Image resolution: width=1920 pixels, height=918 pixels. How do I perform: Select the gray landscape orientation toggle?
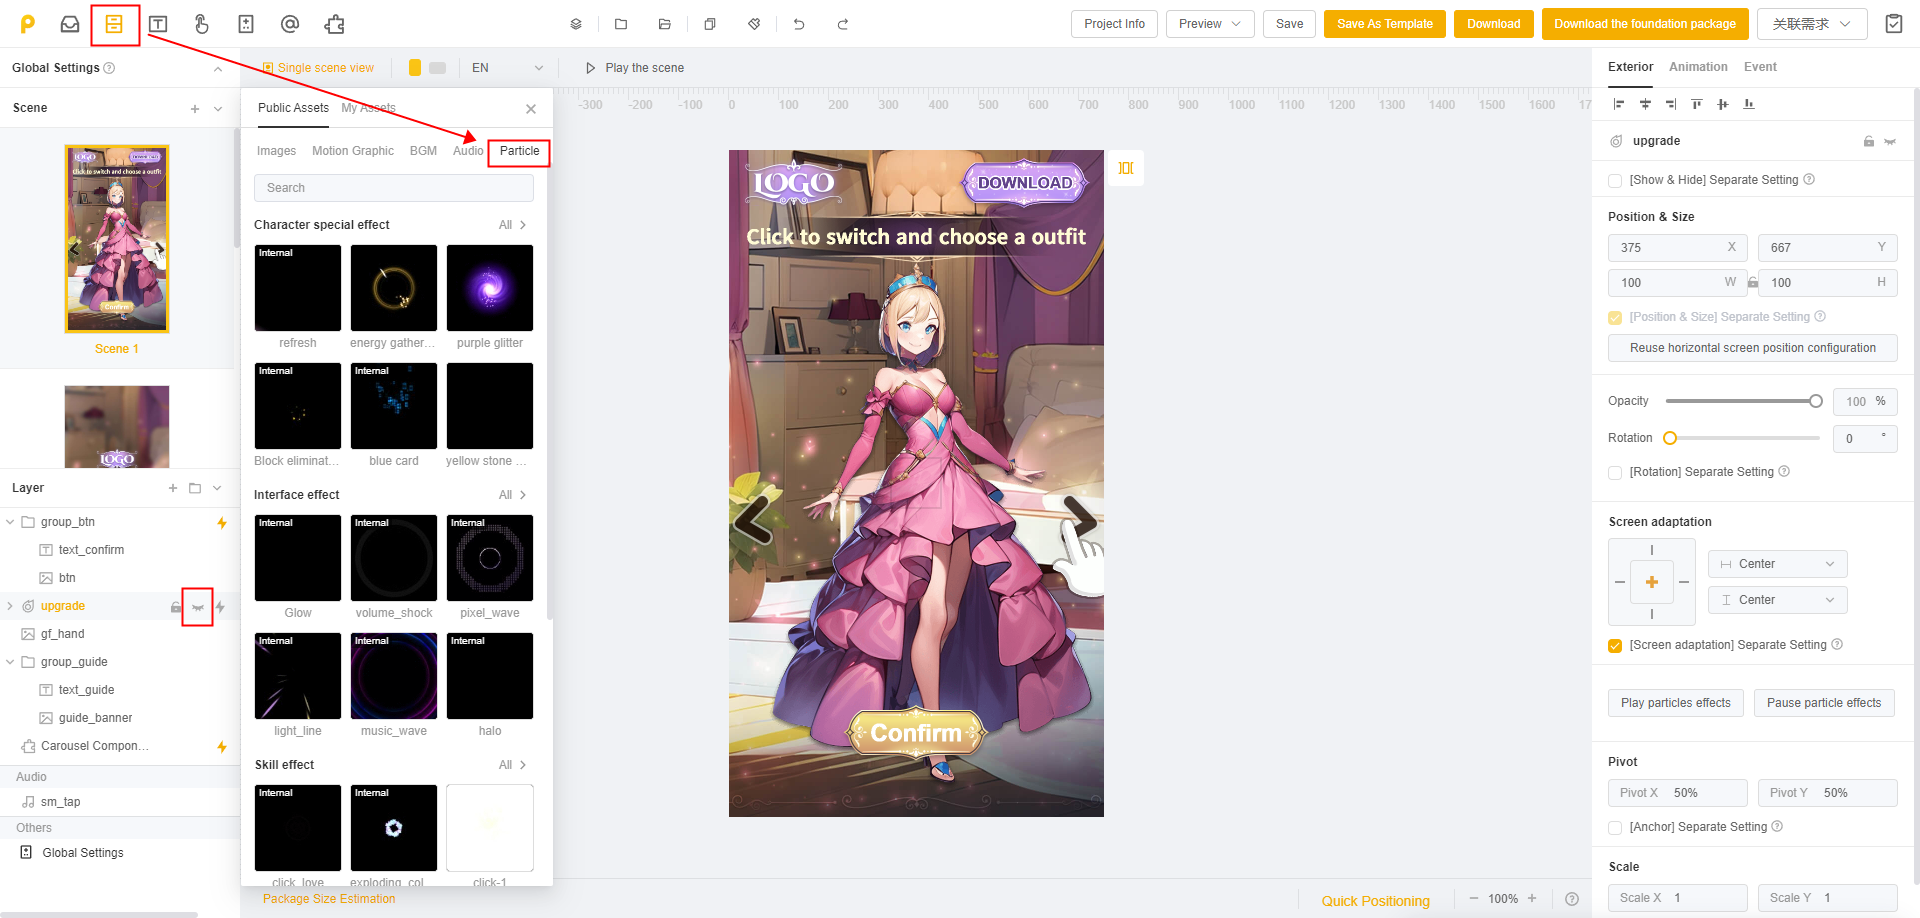pyautogui.click(x=438, y=68)
